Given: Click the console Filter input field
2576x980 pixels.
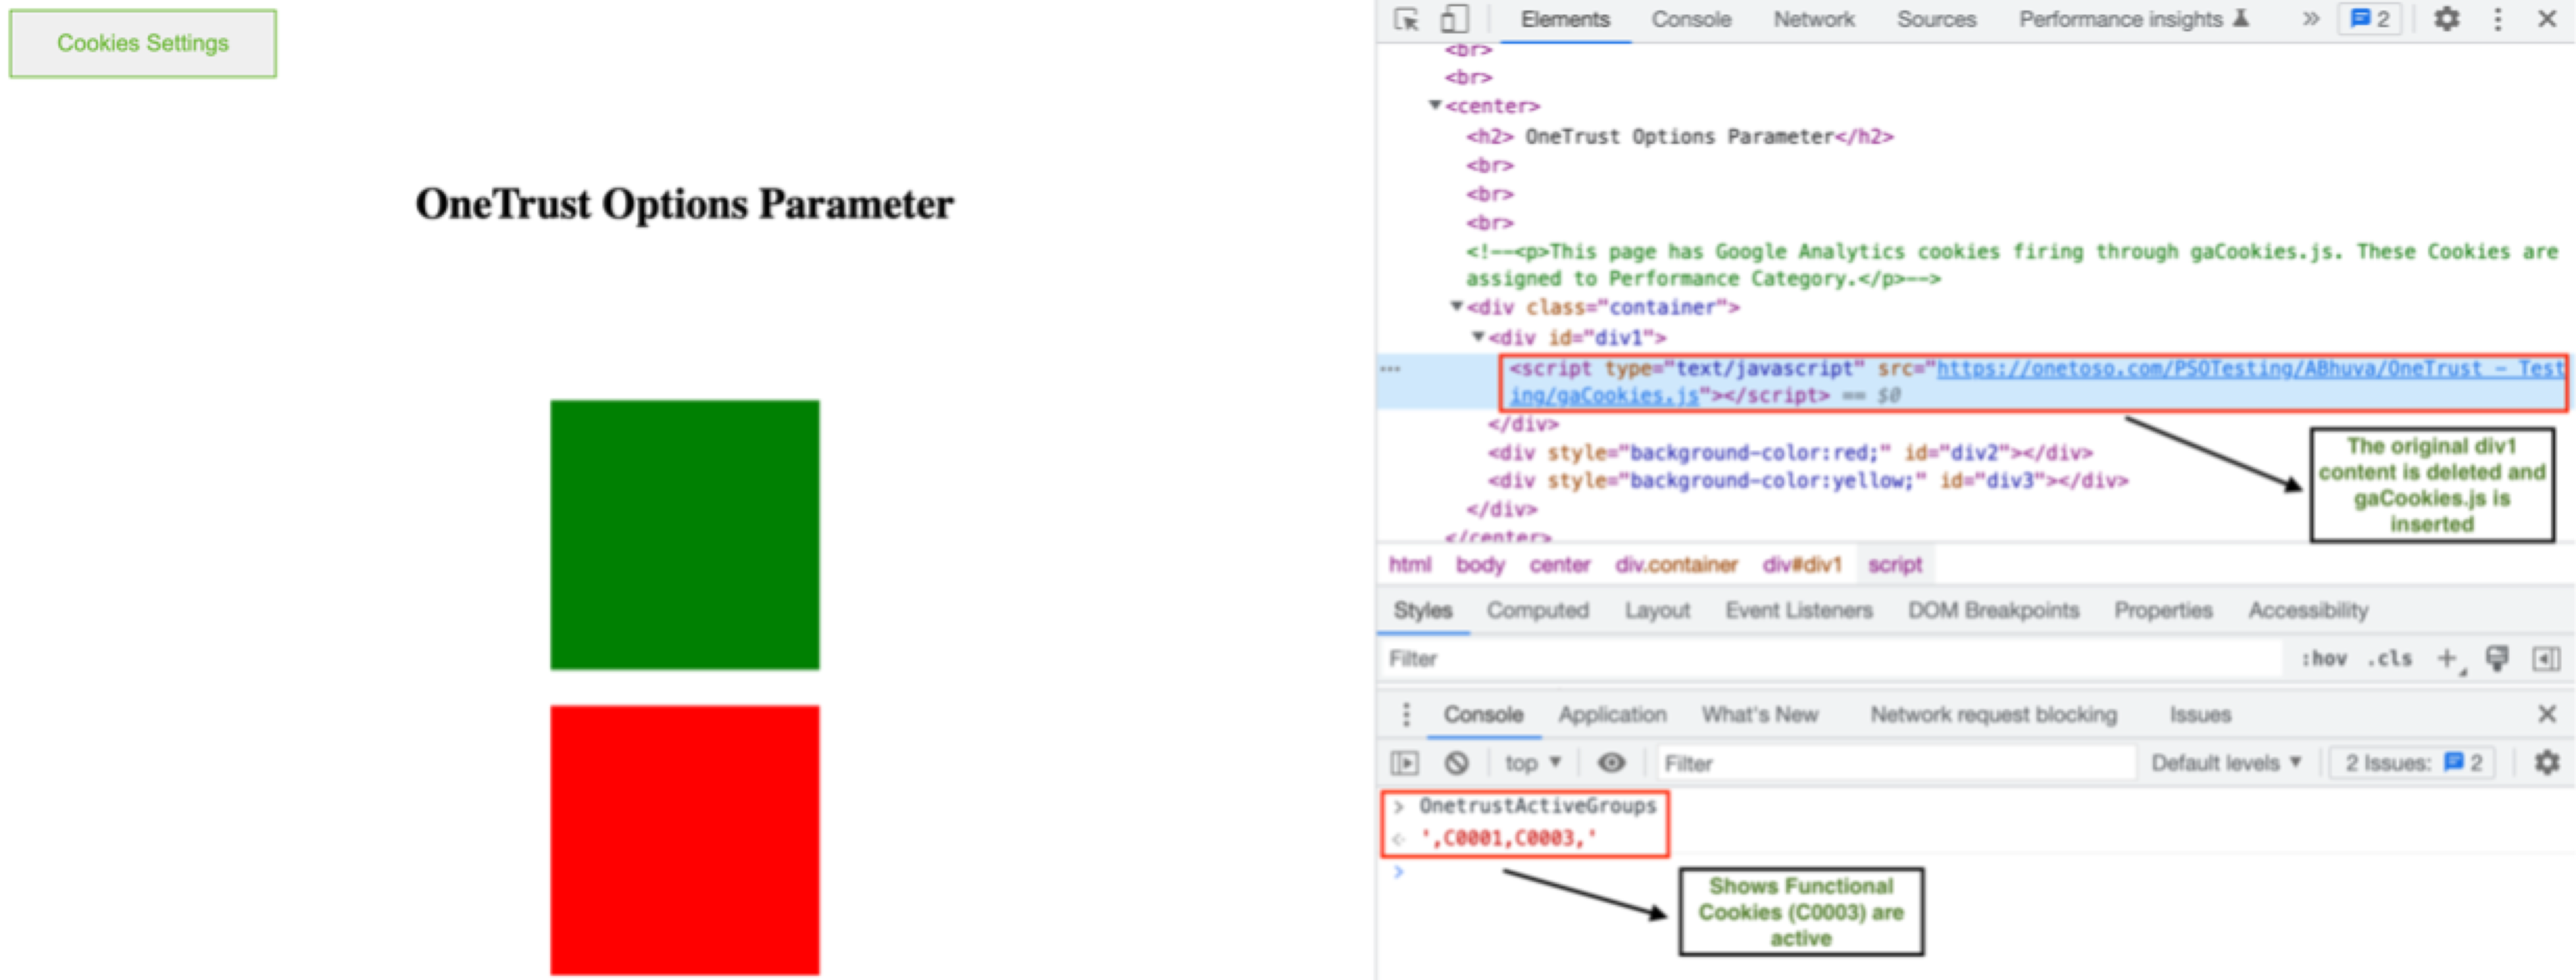Looking at the screenshot, I should pos(1890,763).
